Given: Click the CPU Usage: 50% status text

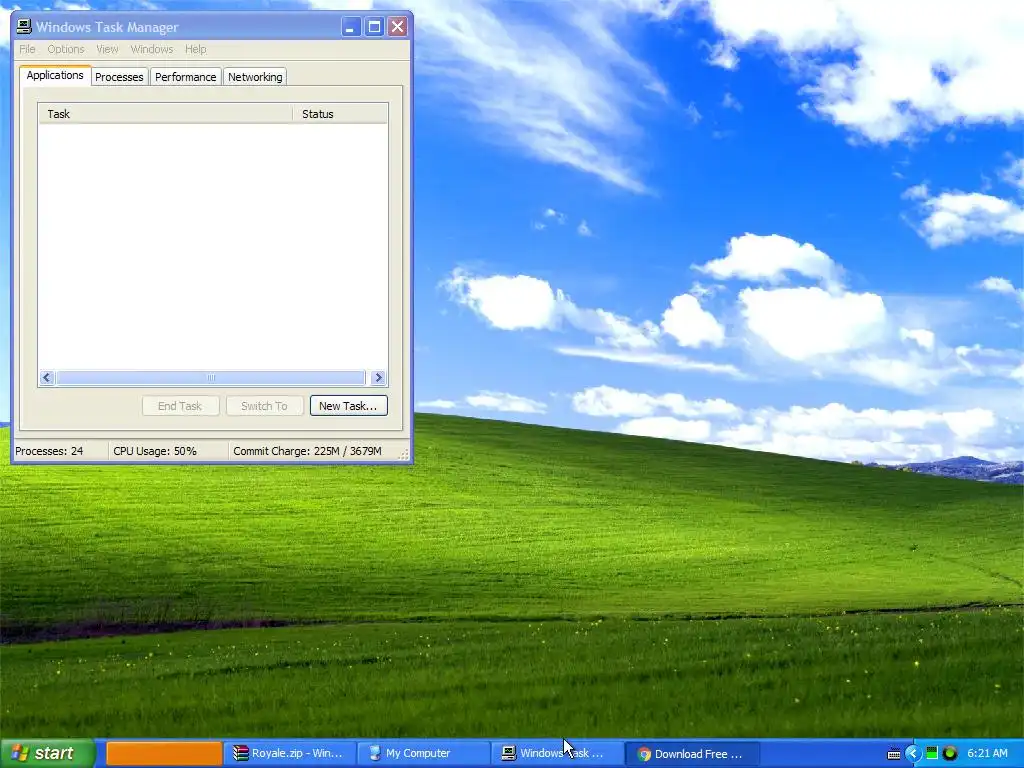Looking at the screenshot, I should [x=155, y=451].
